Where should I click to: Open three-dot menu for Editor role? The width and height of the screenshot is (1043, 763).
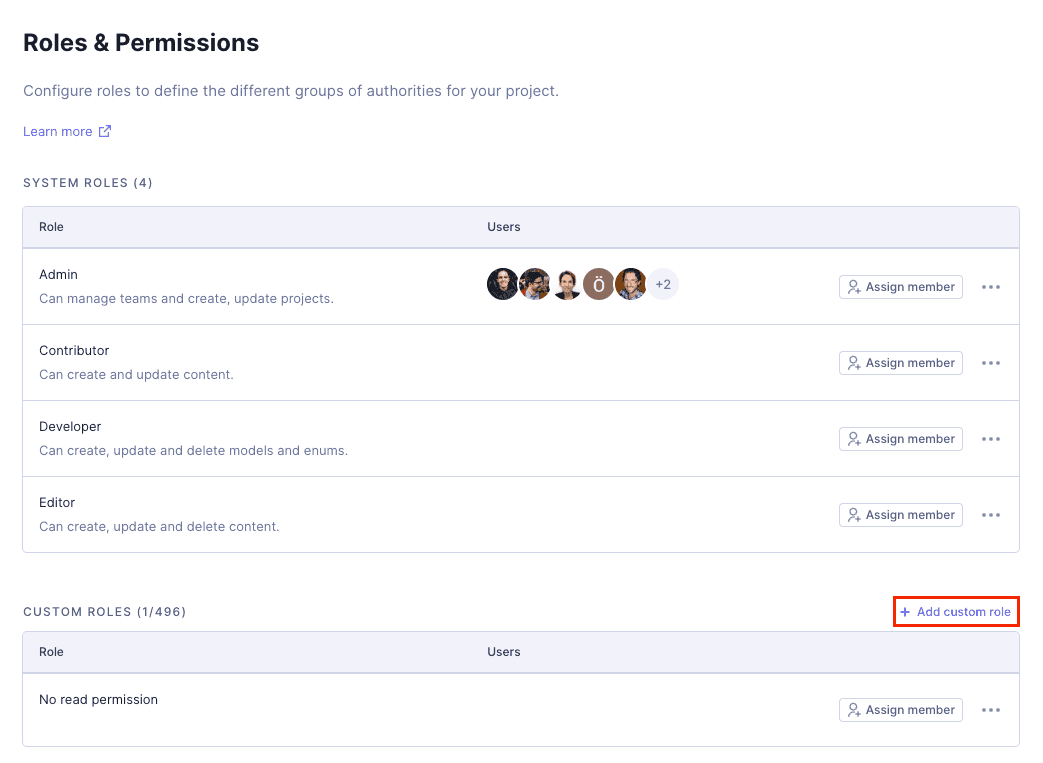(x=991, y=515)
